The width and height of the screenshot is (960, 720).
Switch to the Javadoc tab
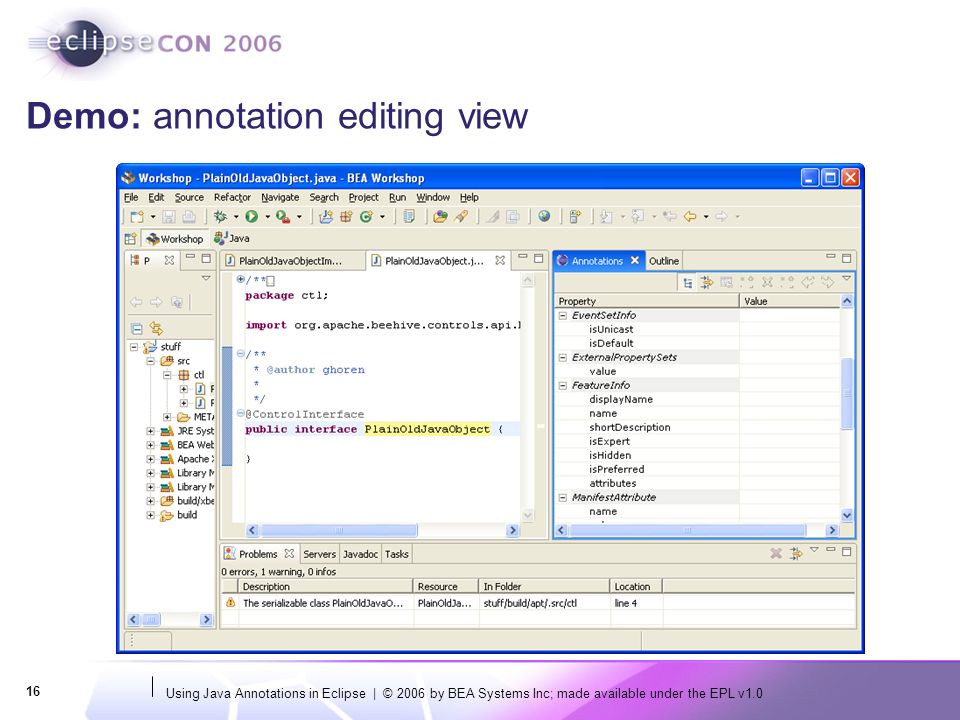[x=360, y=554]
